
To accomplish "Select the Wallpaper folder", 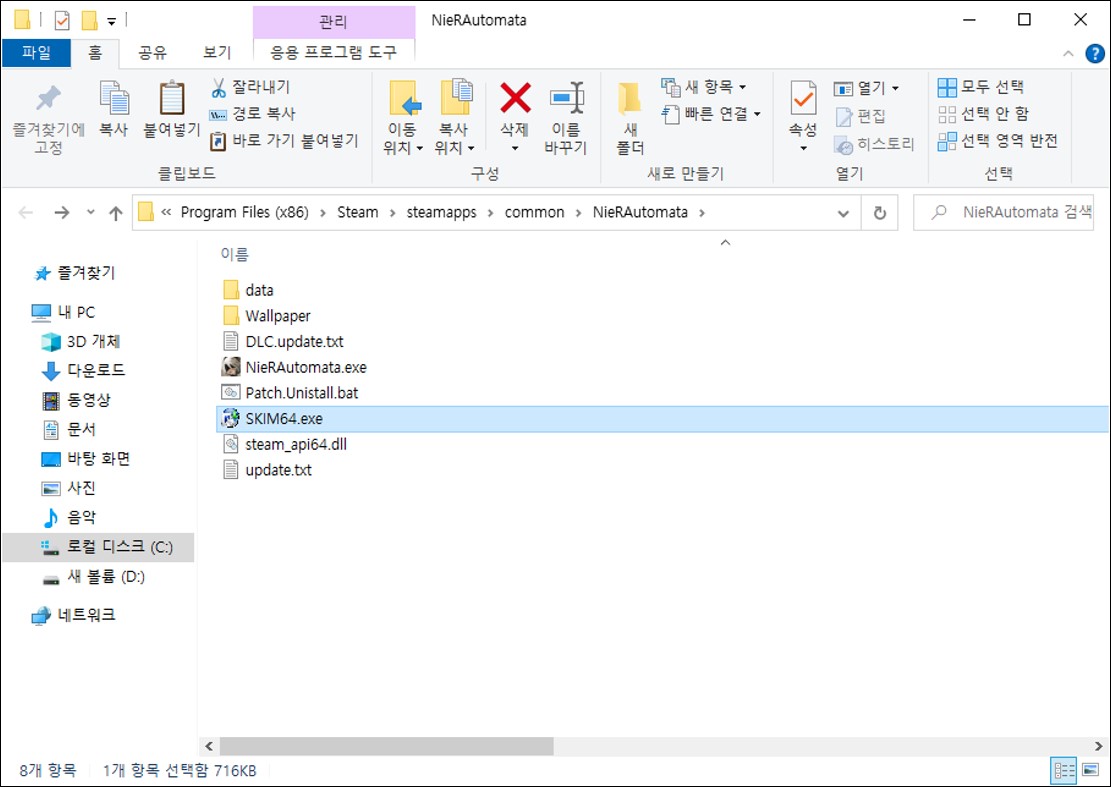I will (266, 316).
